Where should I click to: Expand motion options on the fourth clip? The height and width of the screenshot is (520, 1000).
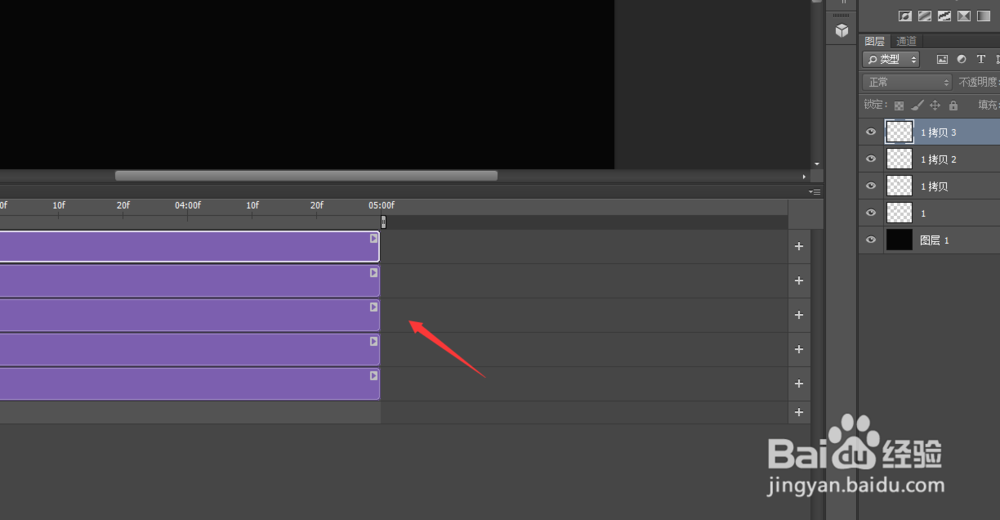coord(374,341)
